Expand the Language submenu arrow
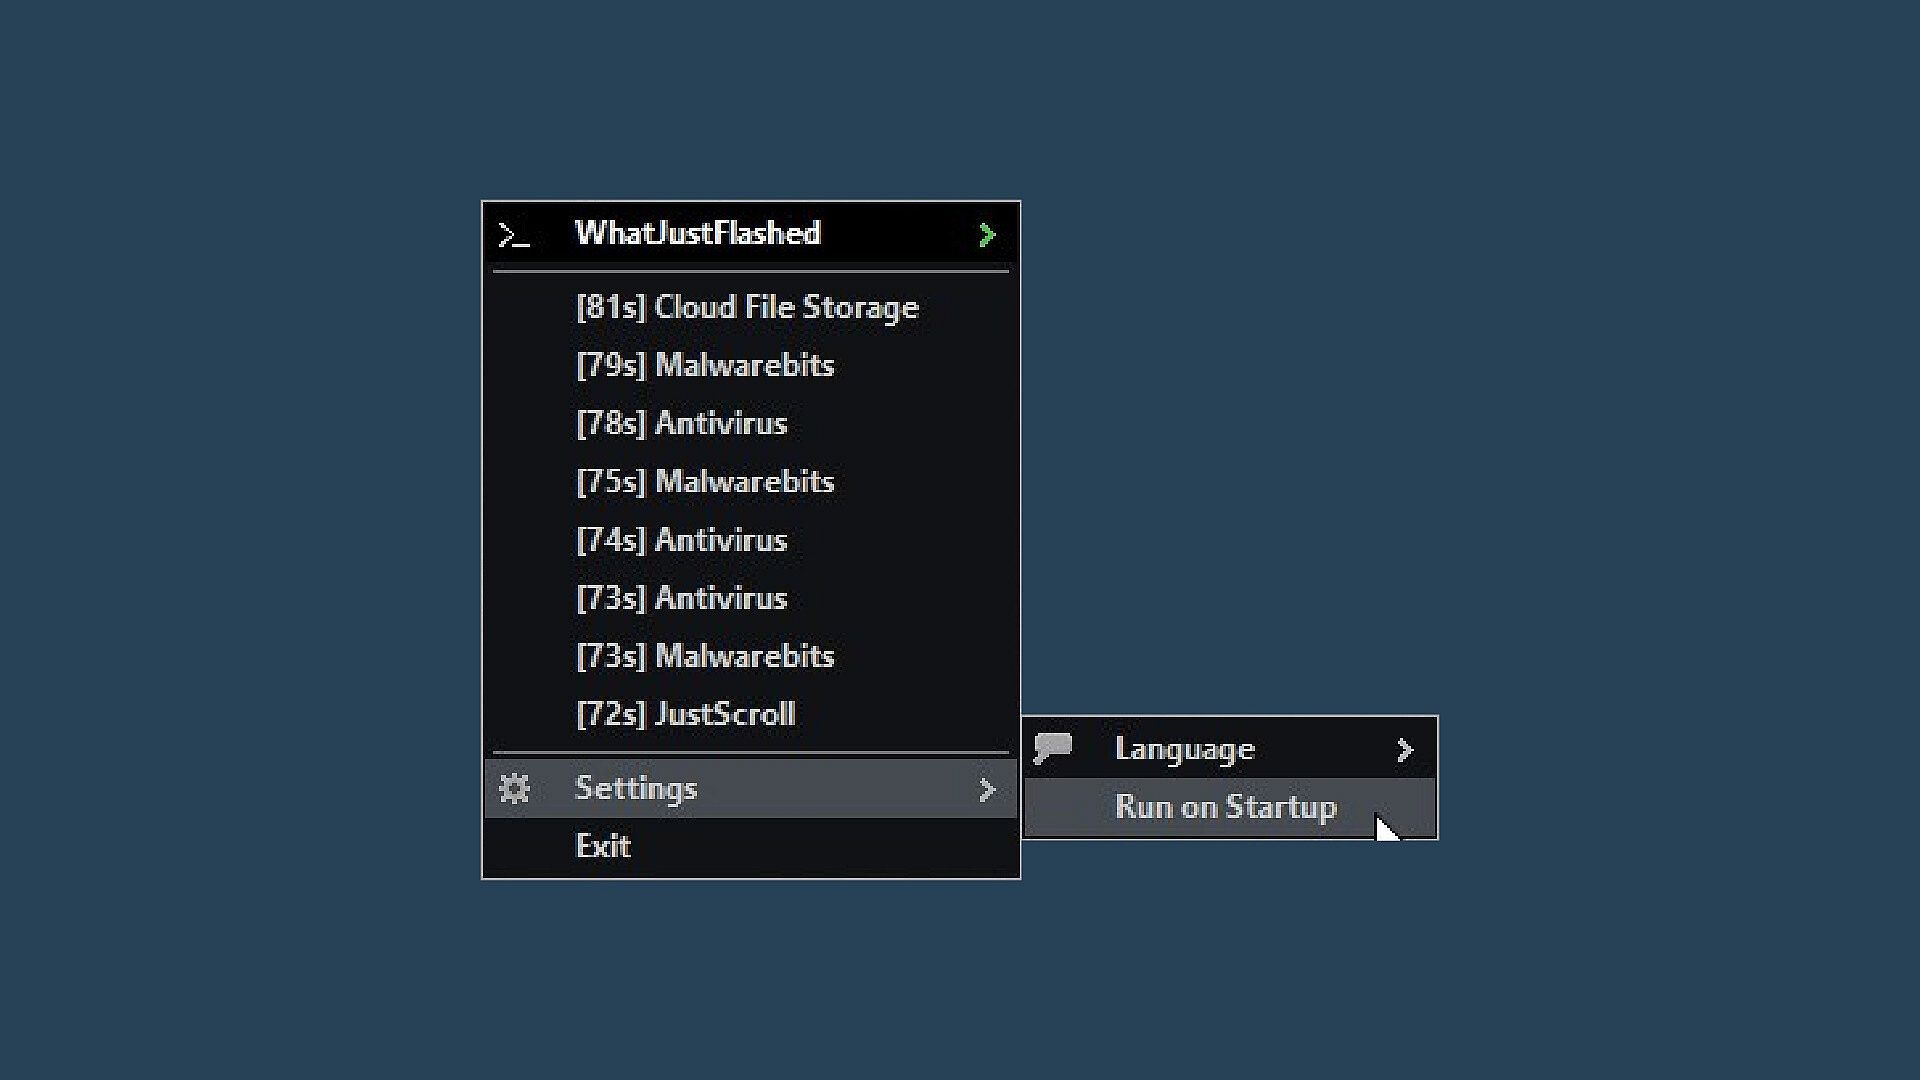The width and height of the screenshot is (1920, 1080). click(1405, 750)
